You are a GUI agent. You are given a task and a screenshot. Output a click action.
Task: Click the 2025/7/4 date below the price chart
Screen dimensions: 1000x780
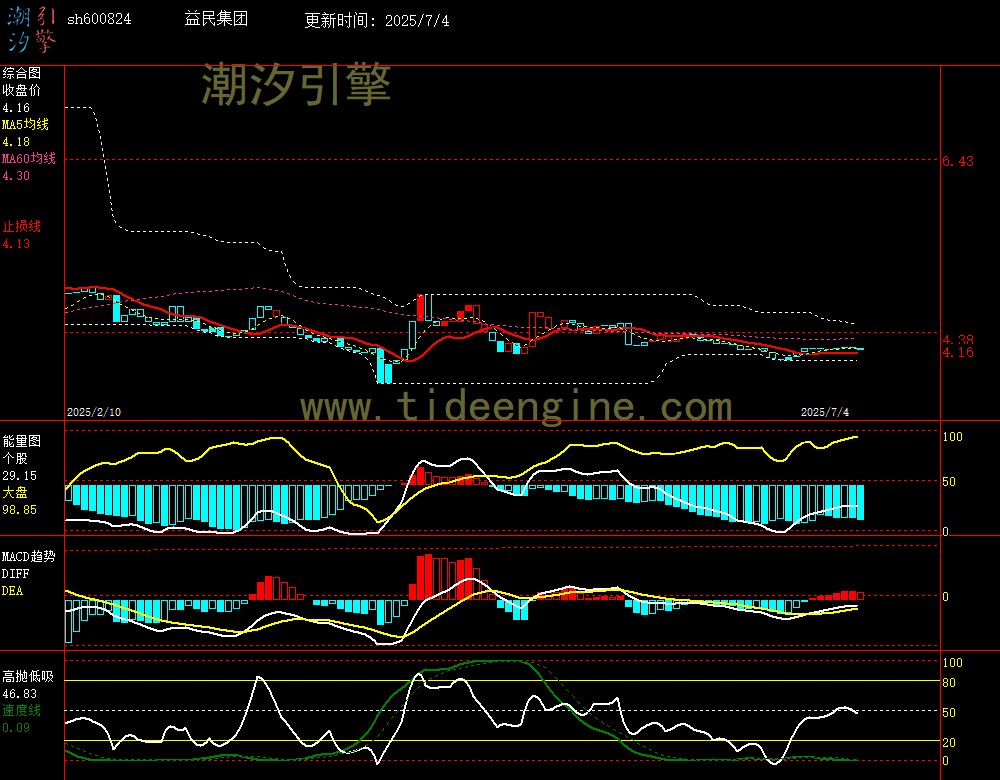tap(825, 412)
